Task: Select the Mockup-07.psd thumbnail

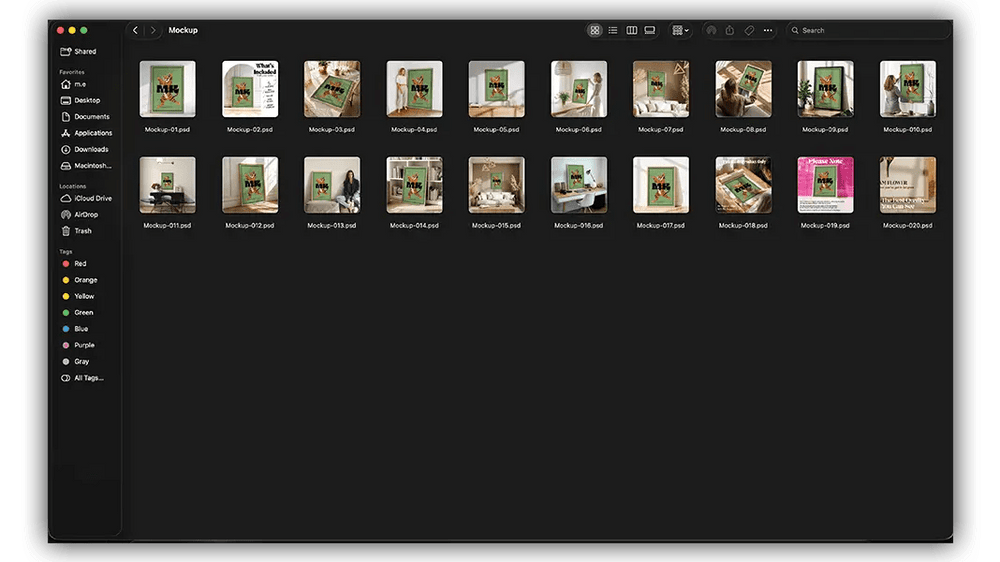Action: point(661,89)
